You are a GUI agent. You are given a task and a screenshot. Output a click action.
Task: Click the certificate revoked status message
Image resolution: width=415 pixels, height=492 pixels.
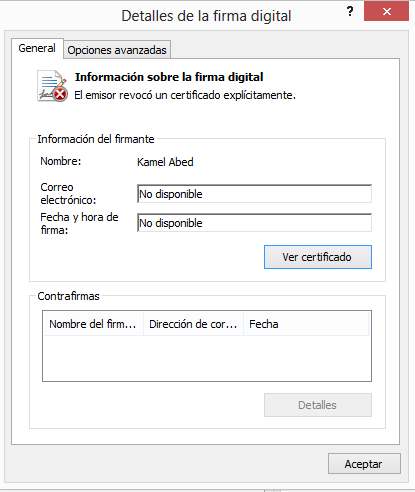point(185,95)
